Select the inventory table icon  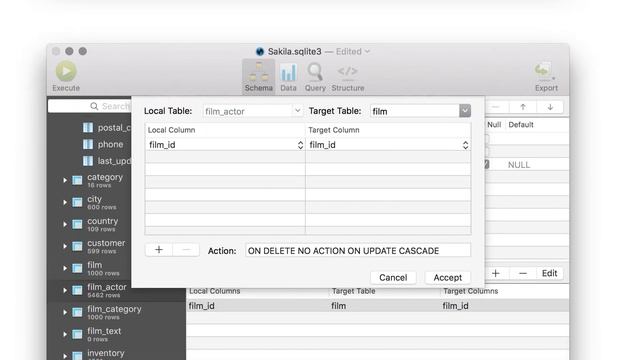[77, 356]
